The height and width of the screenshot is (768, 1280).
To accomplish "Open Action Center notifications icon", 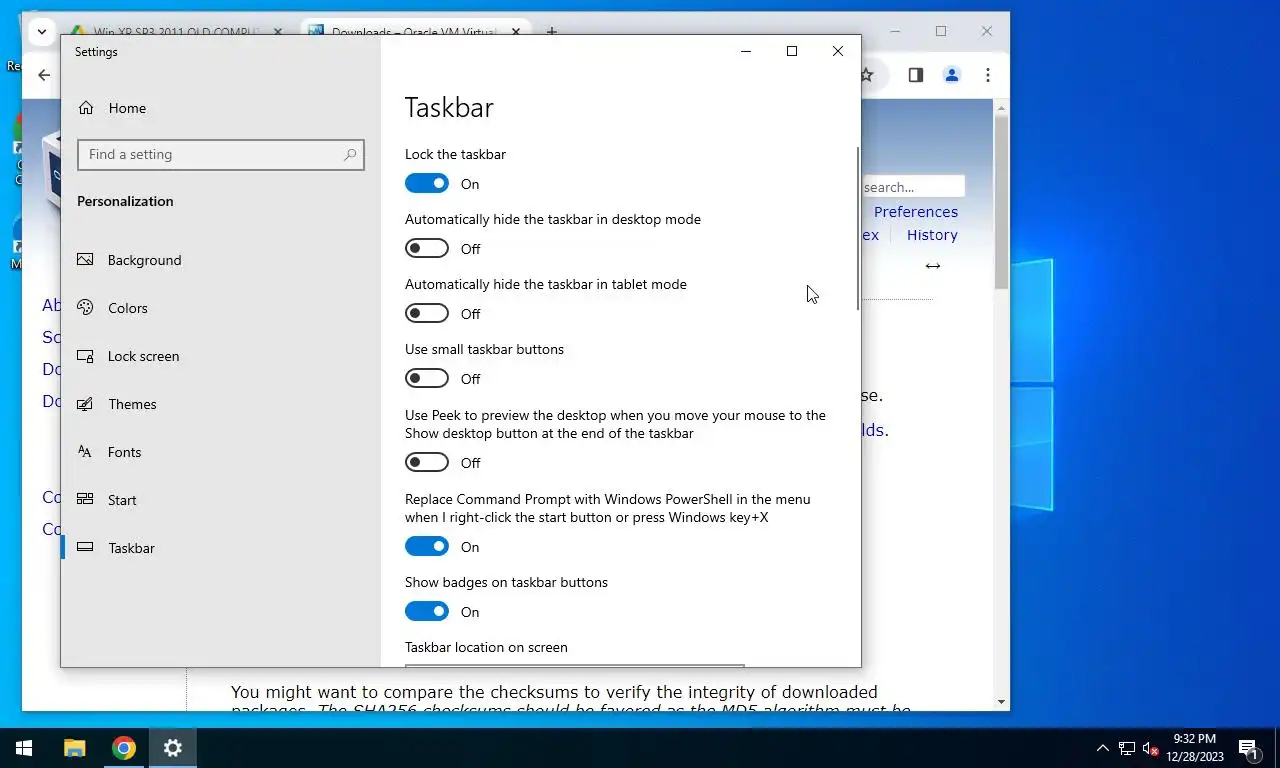I will coord(1248,748).
